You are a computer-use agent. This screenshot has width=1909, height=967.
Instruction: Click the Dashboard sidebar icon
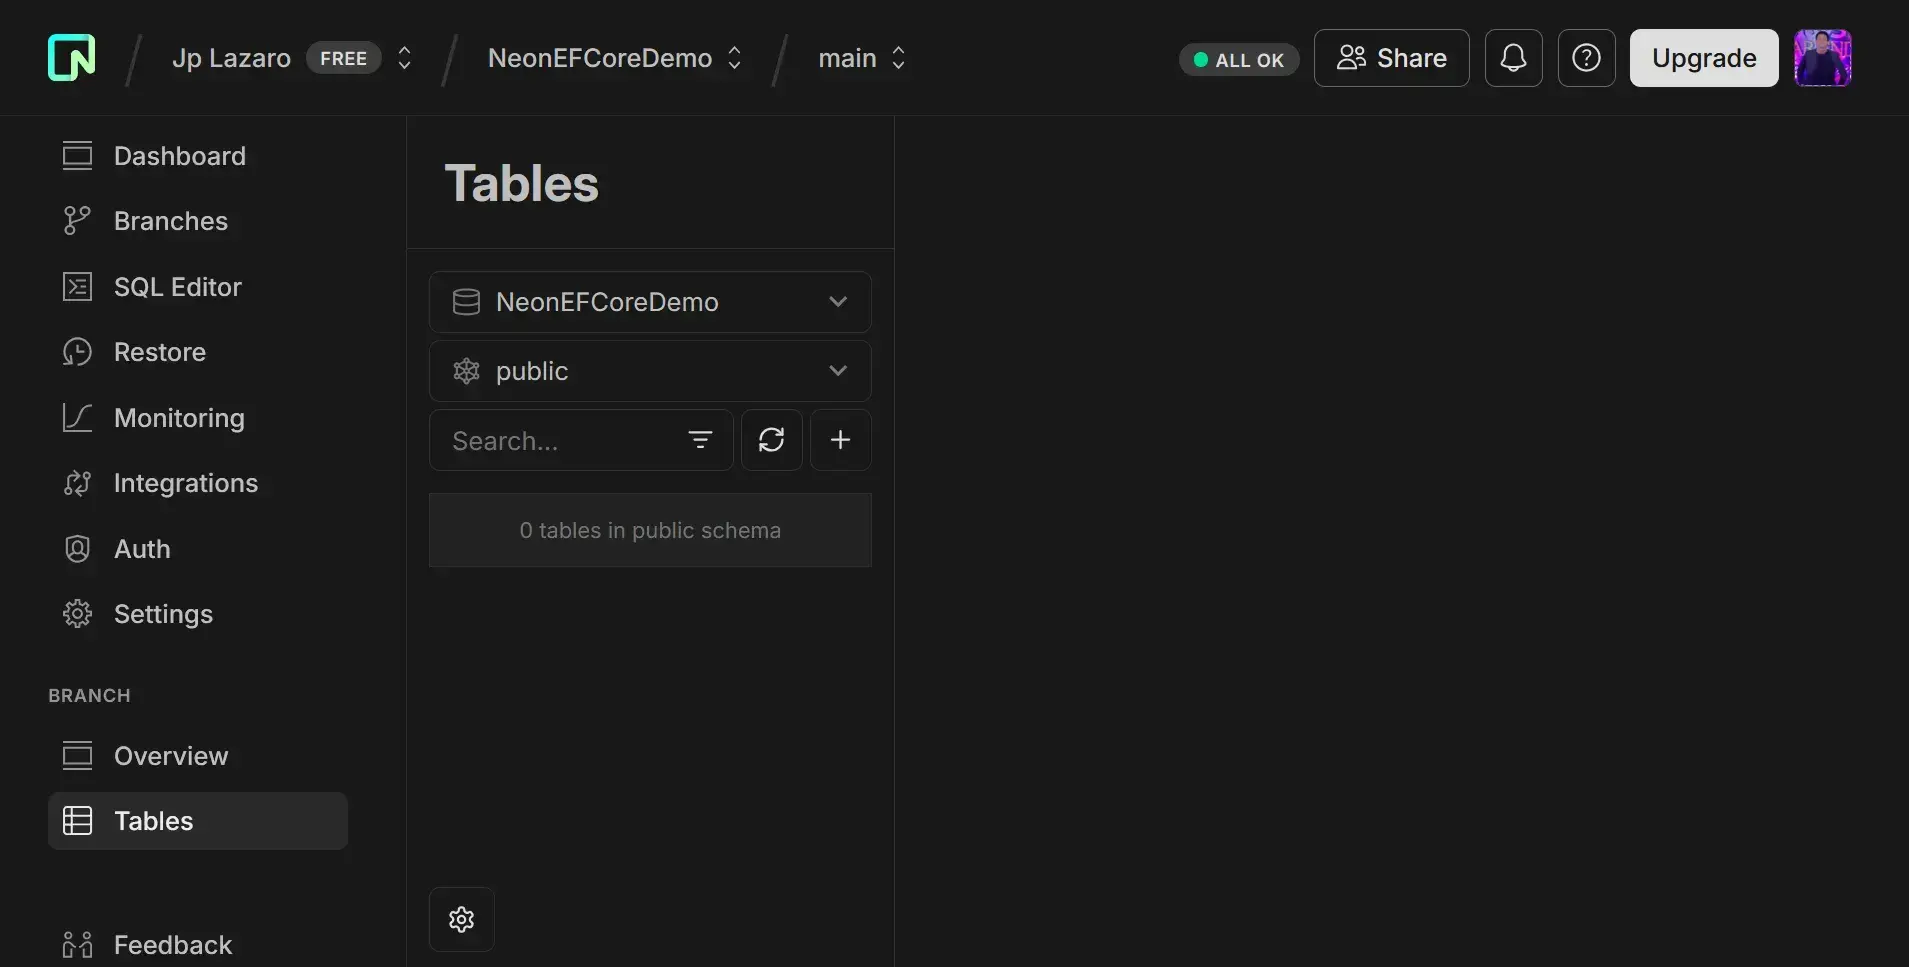click(77, 156)
